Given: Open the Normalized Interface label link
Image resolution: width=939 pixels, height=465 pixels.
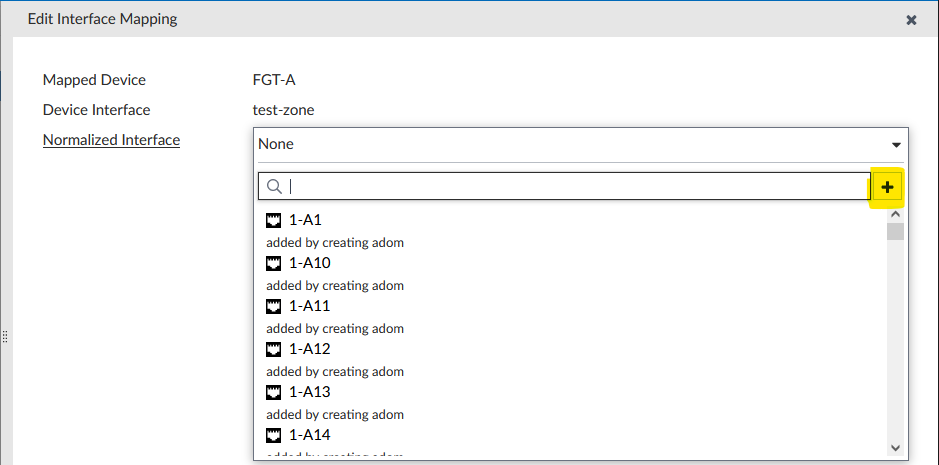Looking at the screenshot, I should point(111,140).
